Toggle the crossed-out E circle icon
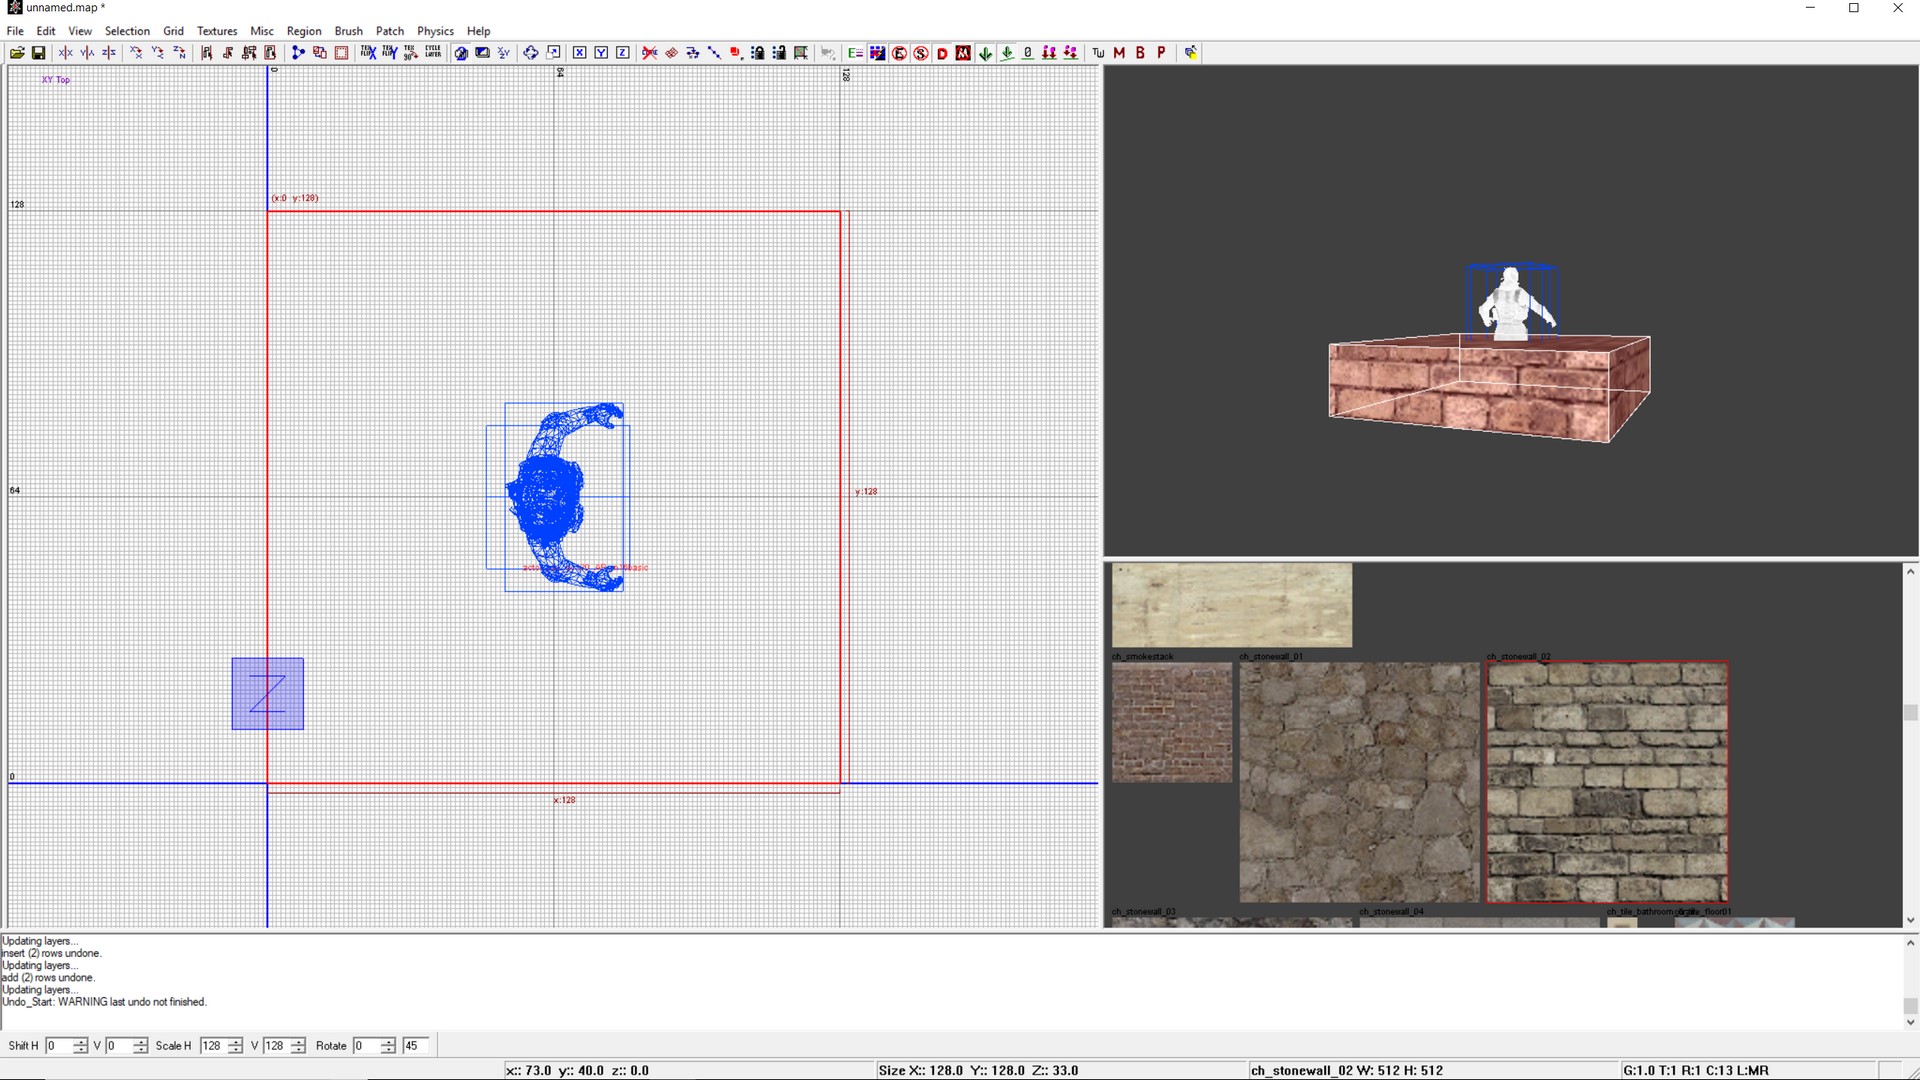Viewport: 1920px width, 1080px height. pos(899,53)
